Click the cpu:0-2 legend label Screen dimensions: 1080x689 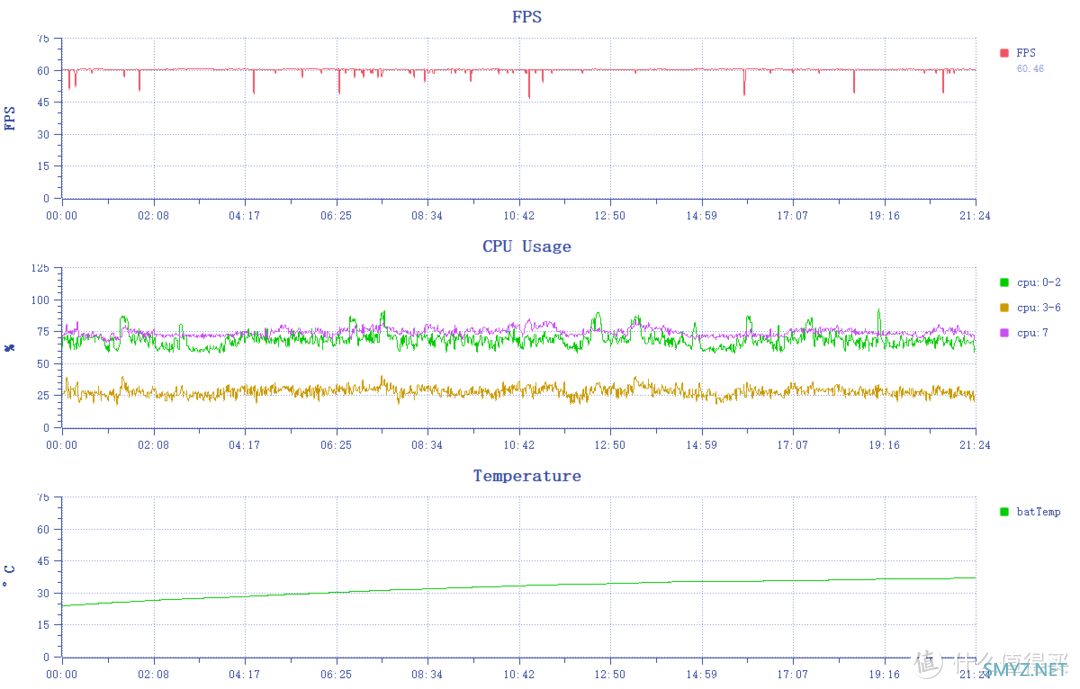click(1039, 282)
